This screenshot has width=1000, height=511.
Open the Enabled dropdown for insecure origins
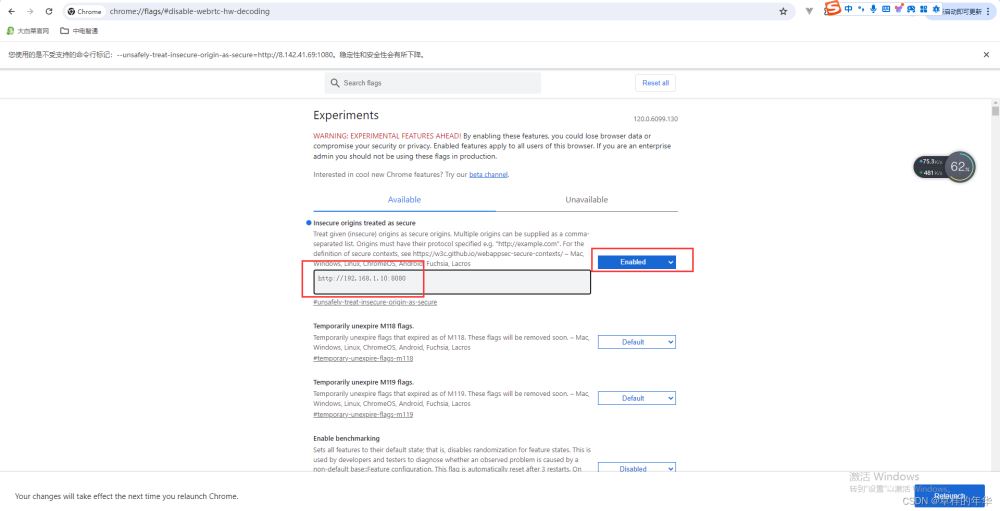click(636, 262)
